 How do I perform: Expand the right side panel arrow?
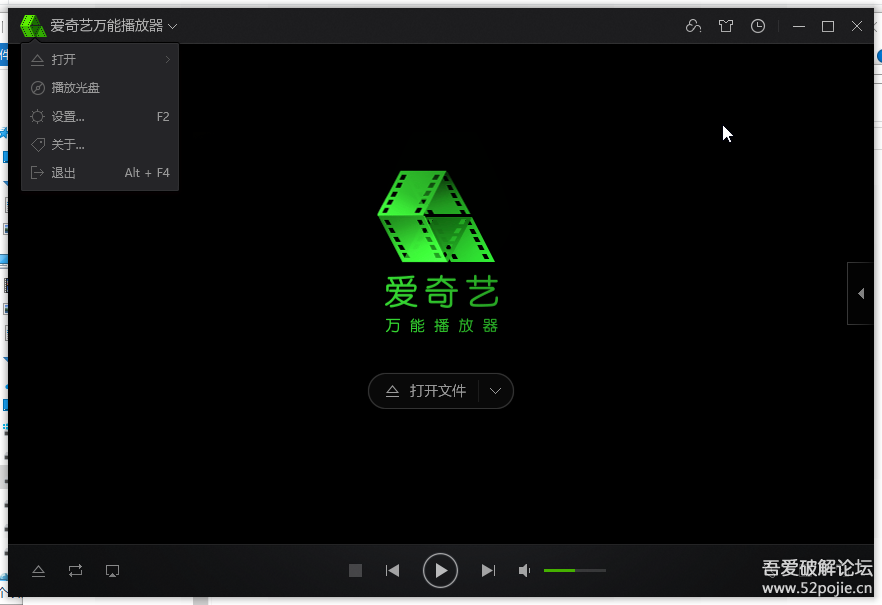click(861, 293)
